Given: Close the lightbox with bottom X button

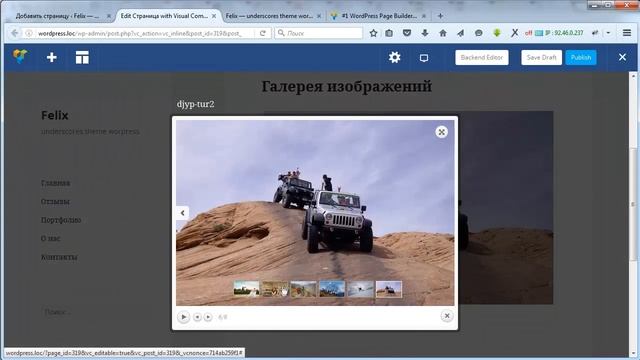Looking at the screenshot, I should coord(447,316).
